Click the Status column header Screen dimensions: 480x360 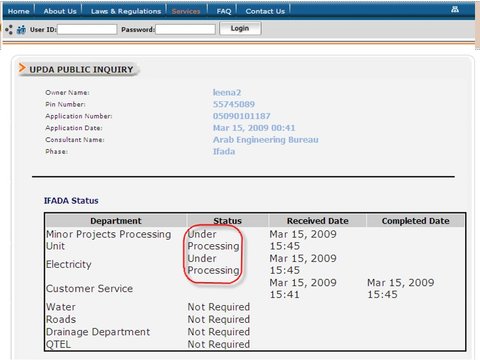[x=227, y=221]
